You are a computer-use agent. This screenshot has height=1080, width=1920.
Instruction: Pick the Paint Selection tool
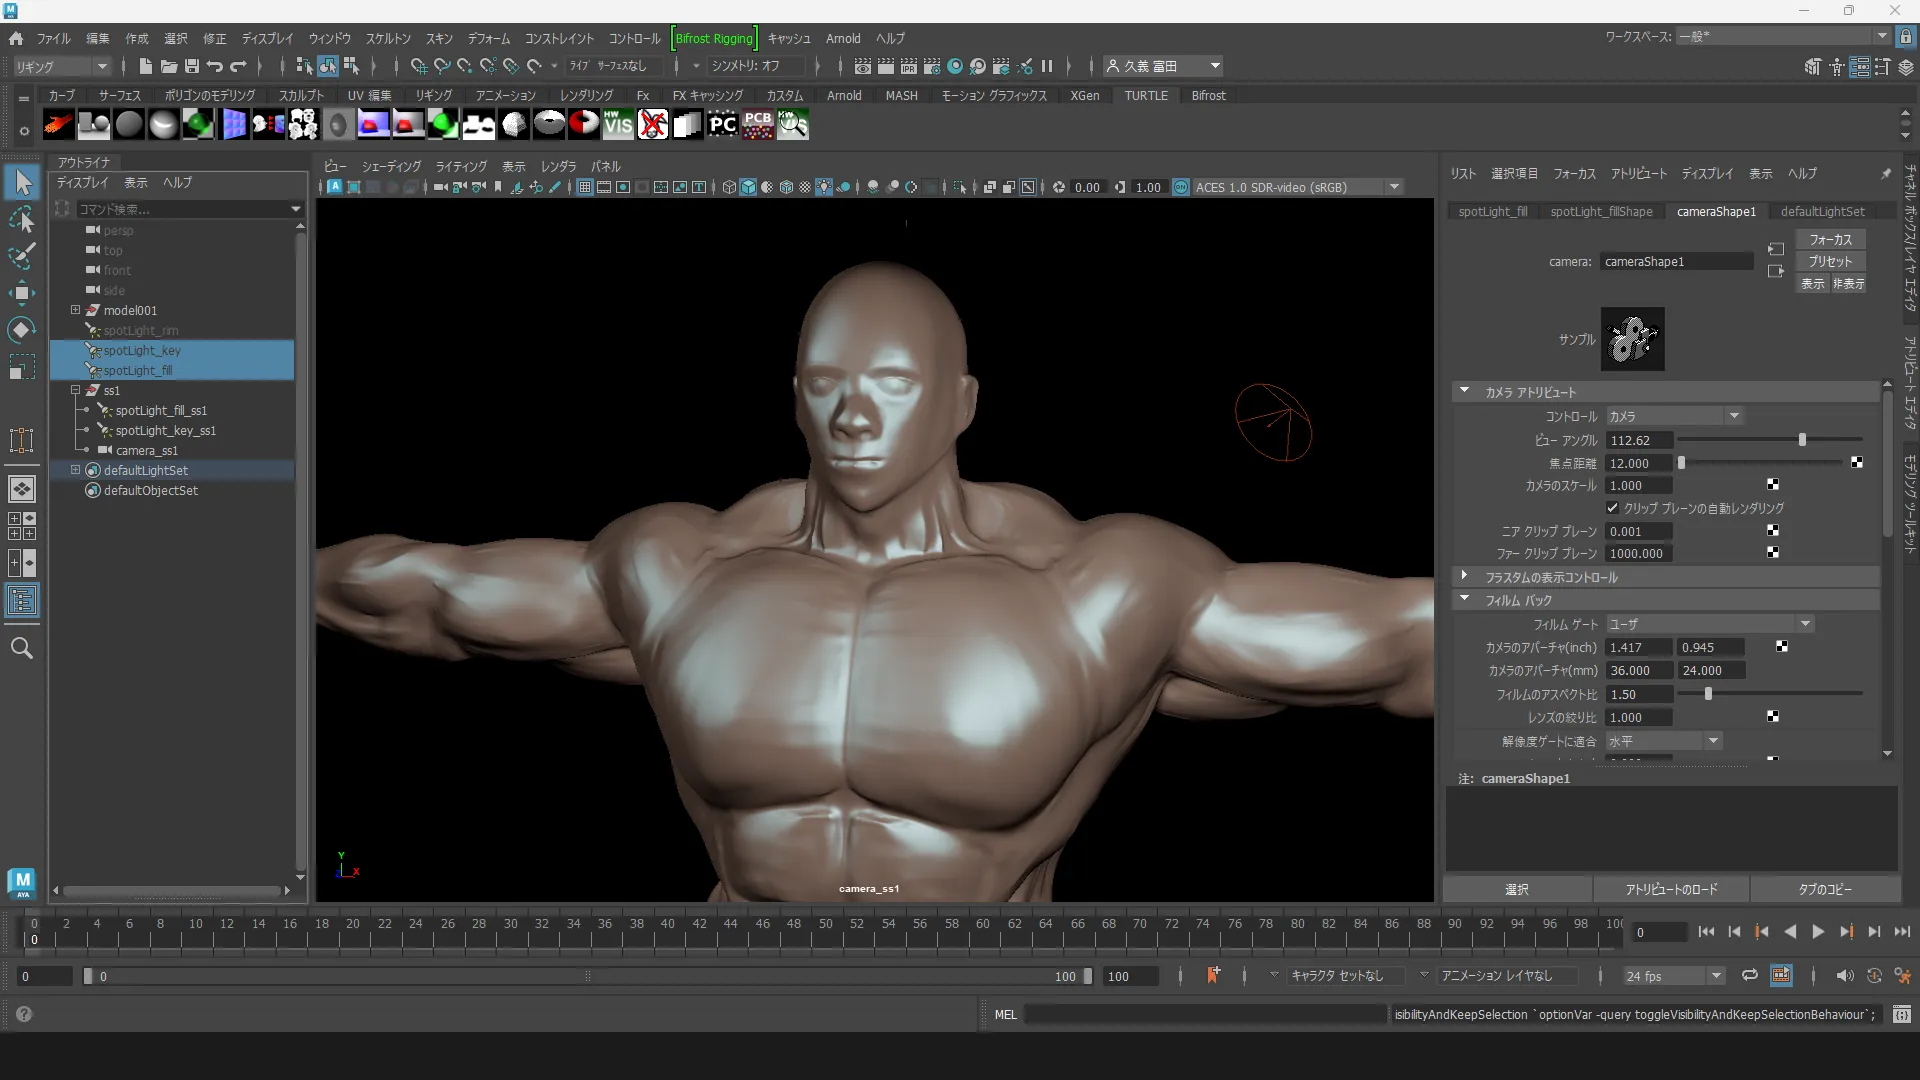click(x=22, y=256)
